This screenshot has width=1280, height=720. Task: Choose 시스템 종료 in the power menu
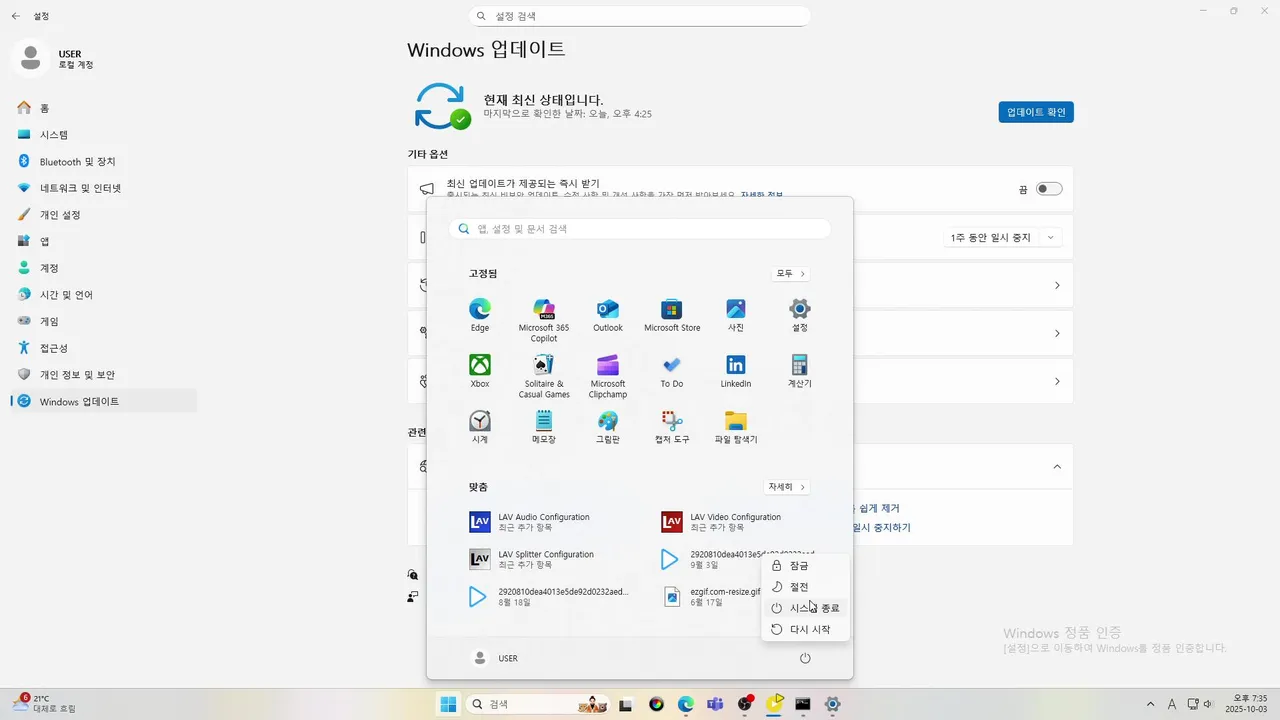point(805,608)
